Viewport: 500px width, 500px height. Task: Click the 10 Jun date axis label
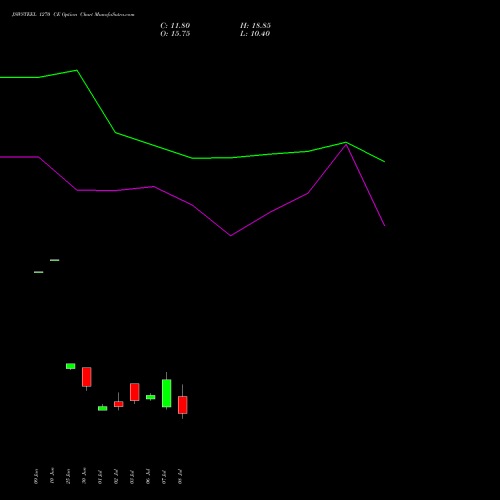pyautogui.click(x=52, y=476)
